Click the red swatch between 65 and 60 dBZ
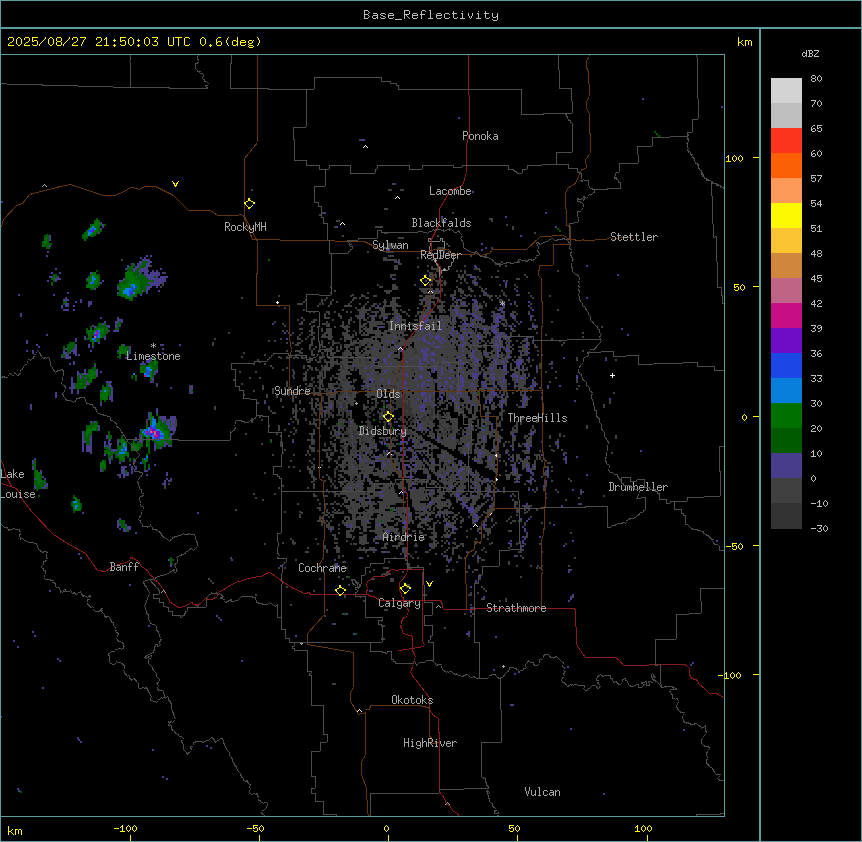Viewport: 862px width, 842px height. [x=786, y=141]
